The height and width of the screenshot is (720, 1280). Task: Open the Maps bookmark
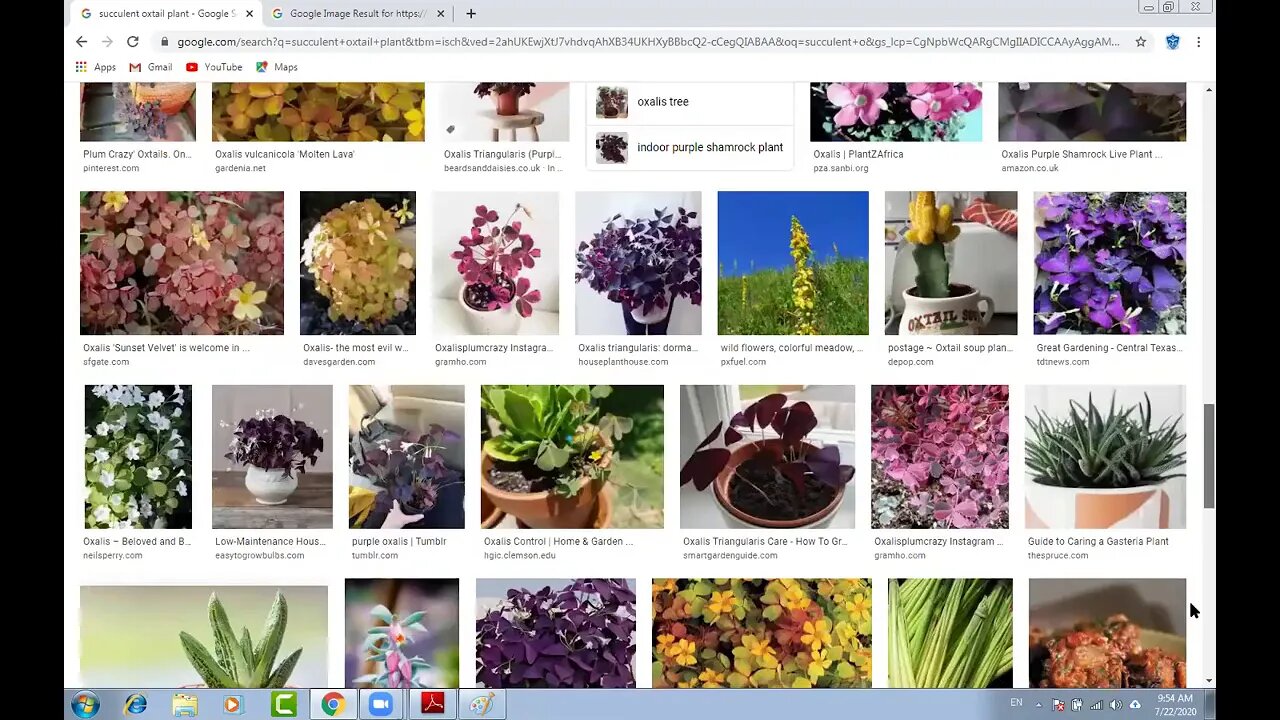pyautogui.click(x=277, y=67)
